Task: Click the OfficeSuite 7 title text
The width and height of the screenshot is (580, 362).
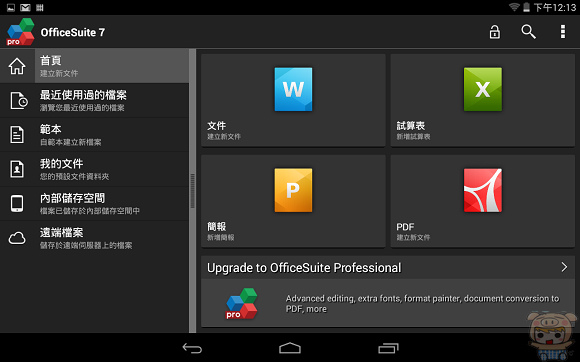Action: point(73,33)
